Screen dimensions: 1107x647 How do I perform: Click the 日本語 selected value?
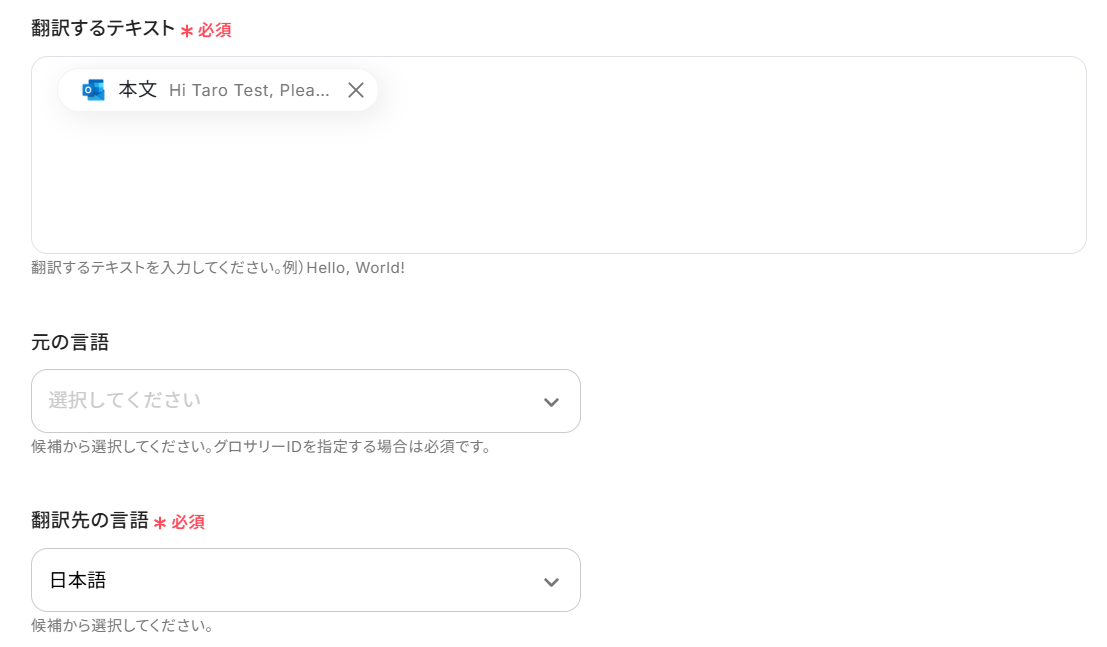tap(78, 580)
